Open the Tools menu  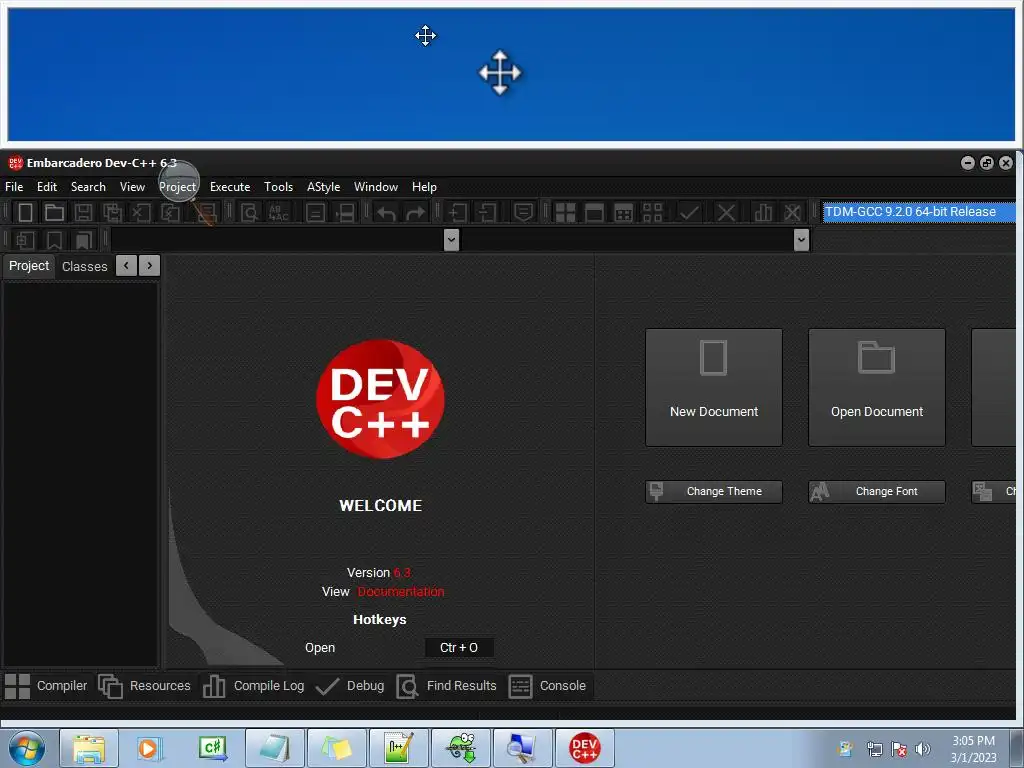[278, 187]
